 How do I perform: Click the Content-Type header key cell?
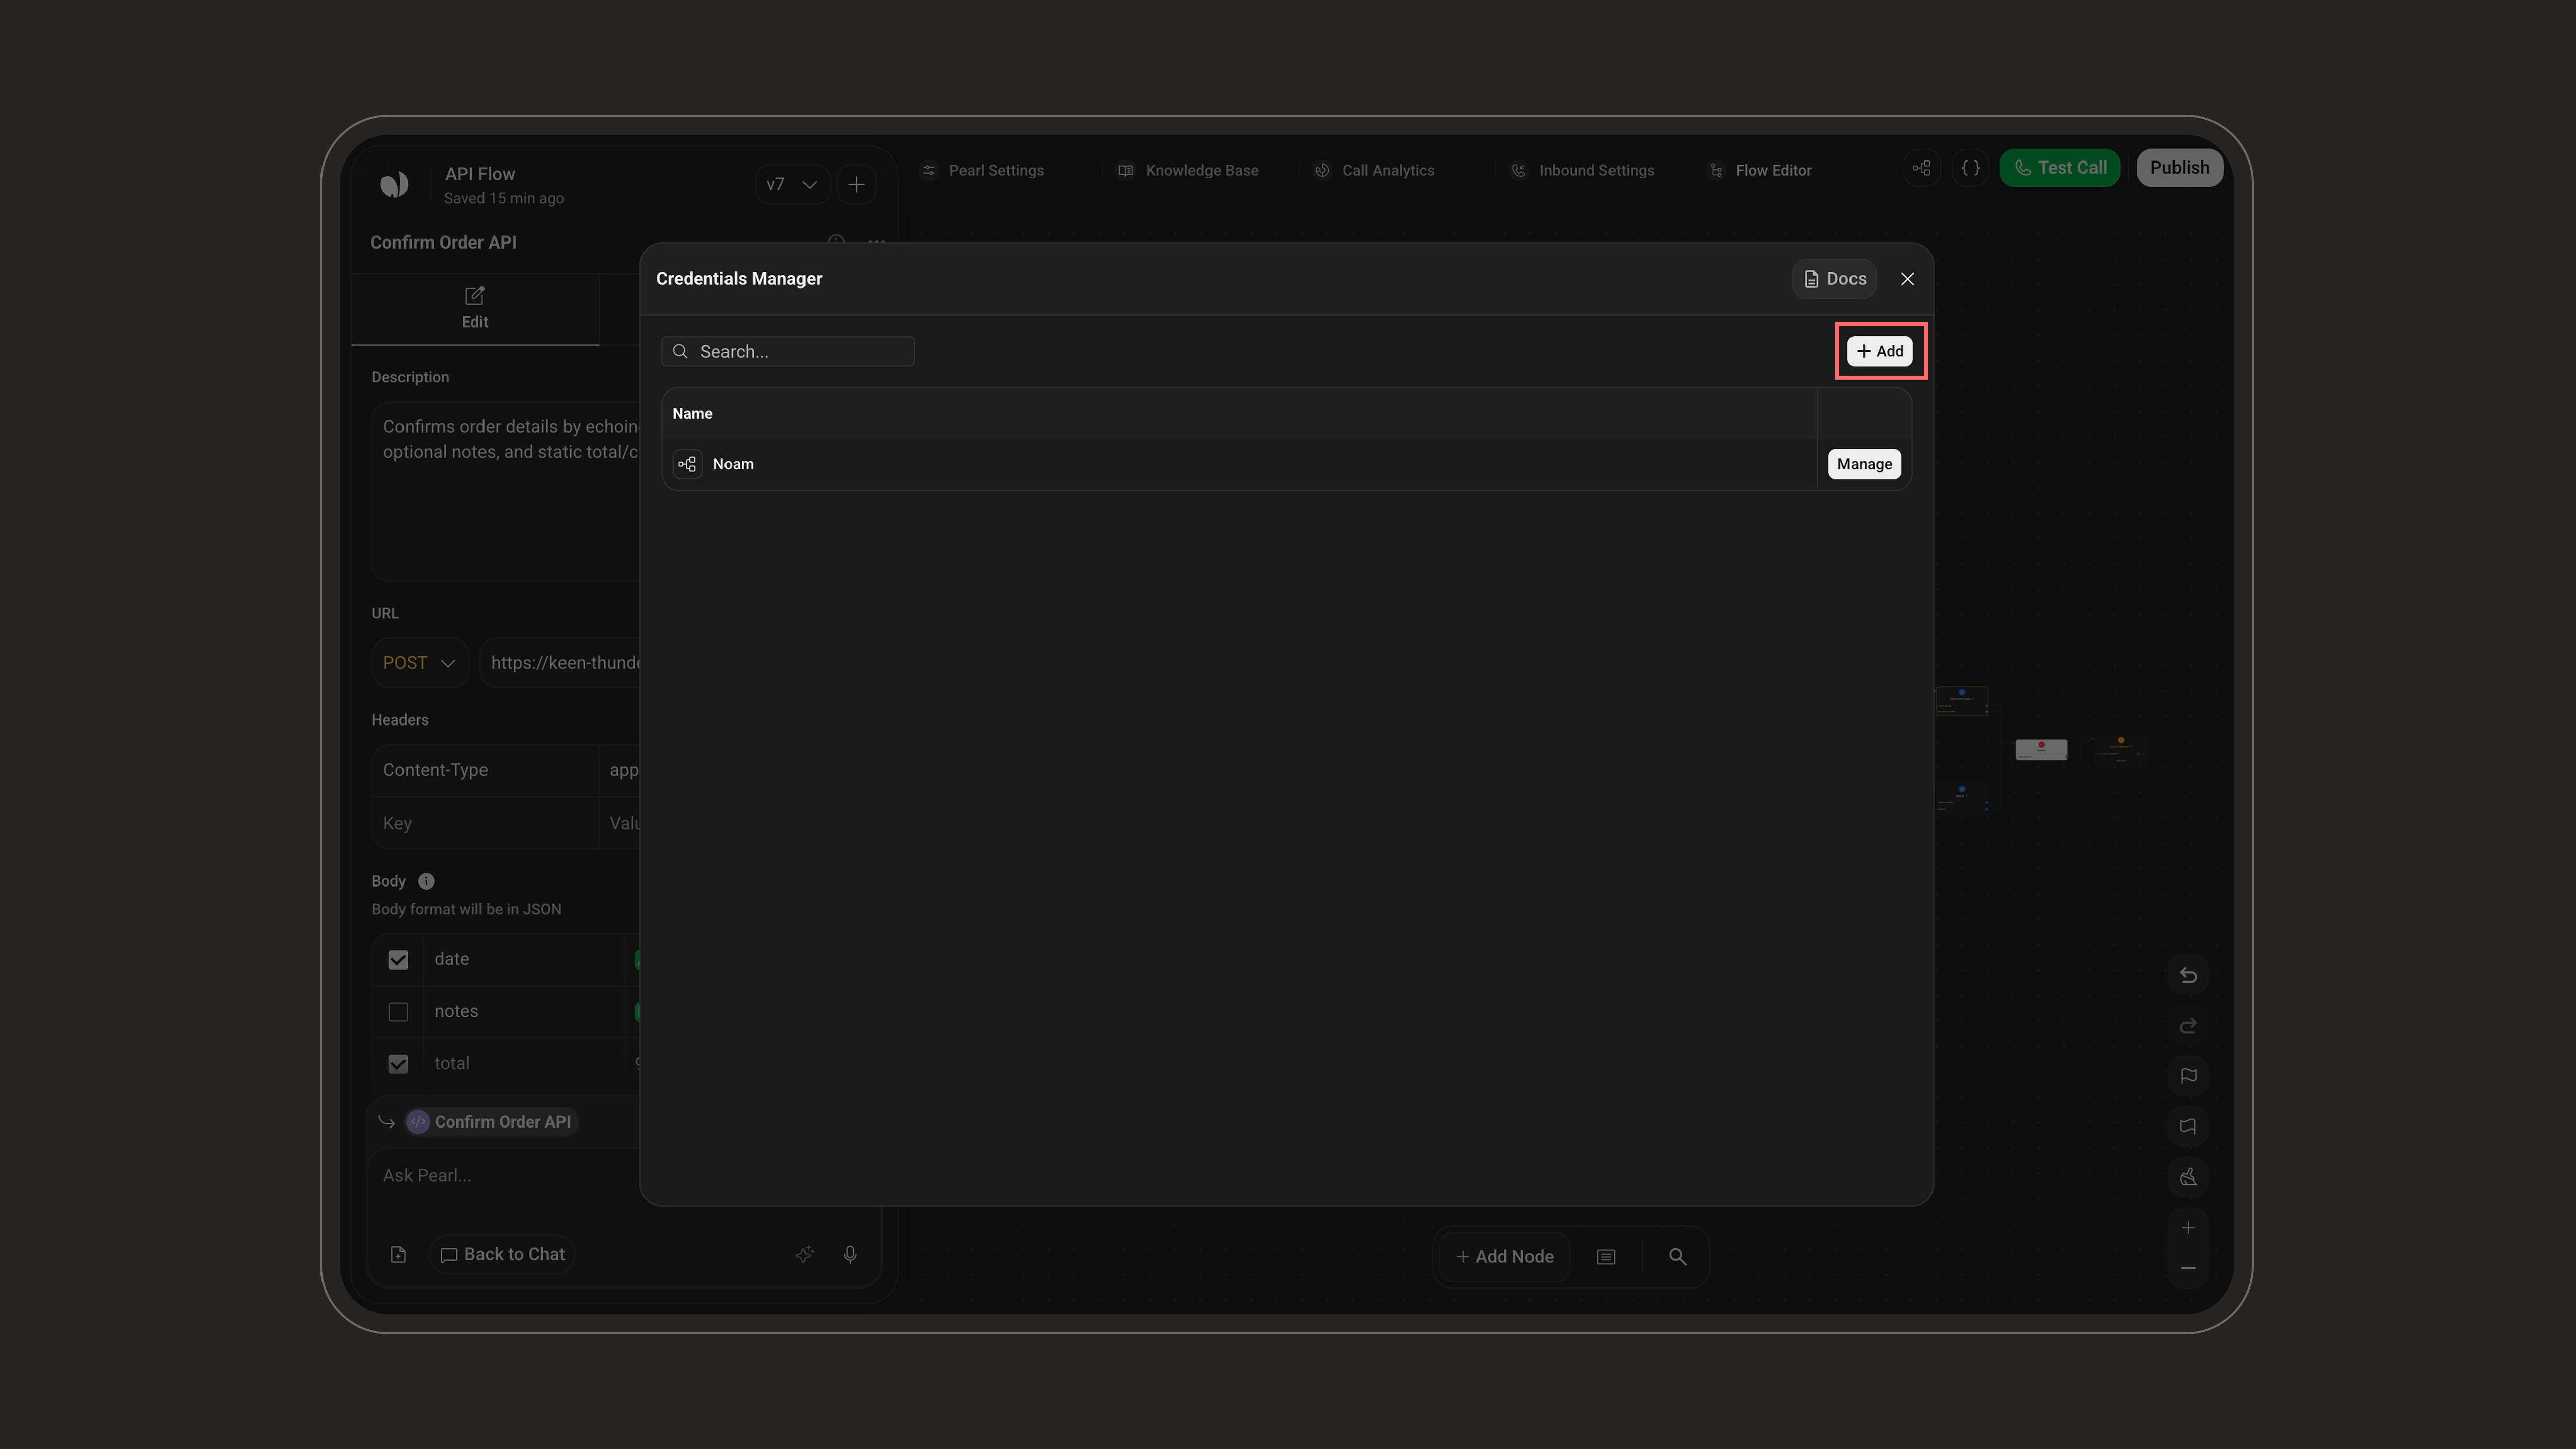pos(485,770)
